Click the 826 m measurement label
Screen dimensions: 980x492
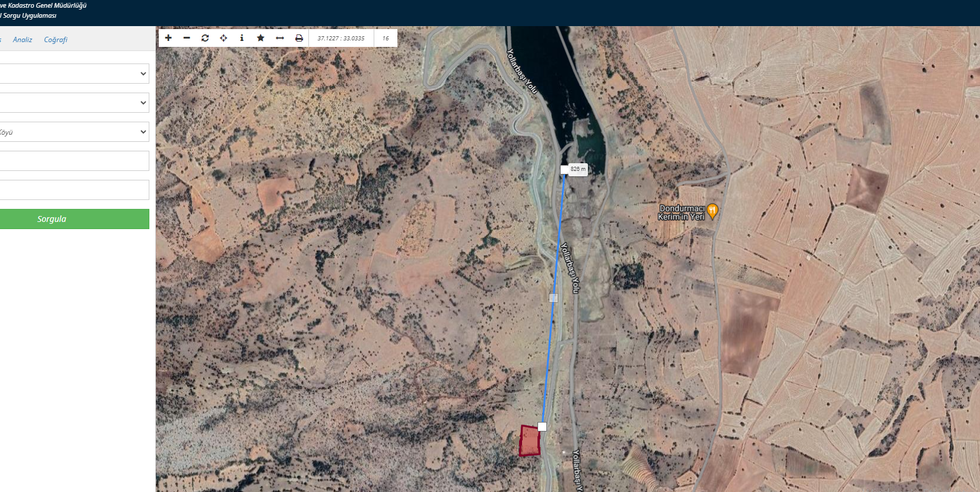pyautogui.click(x=578, y=169)
